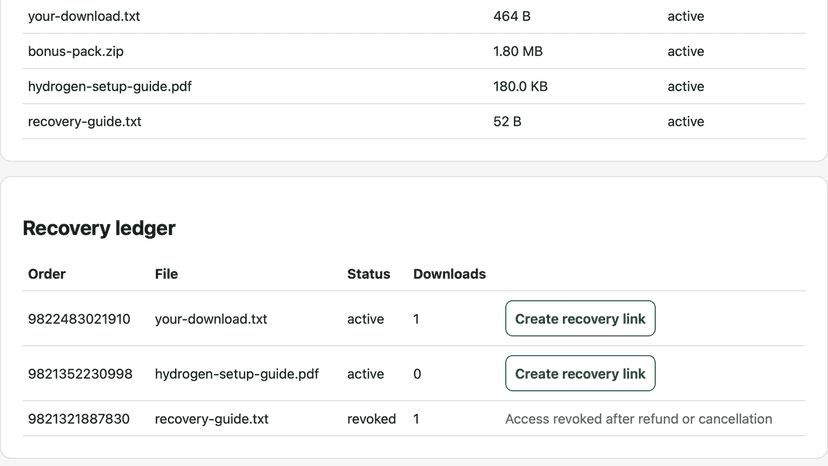Click active status of bonus-pack.zip

coord(685,51)
